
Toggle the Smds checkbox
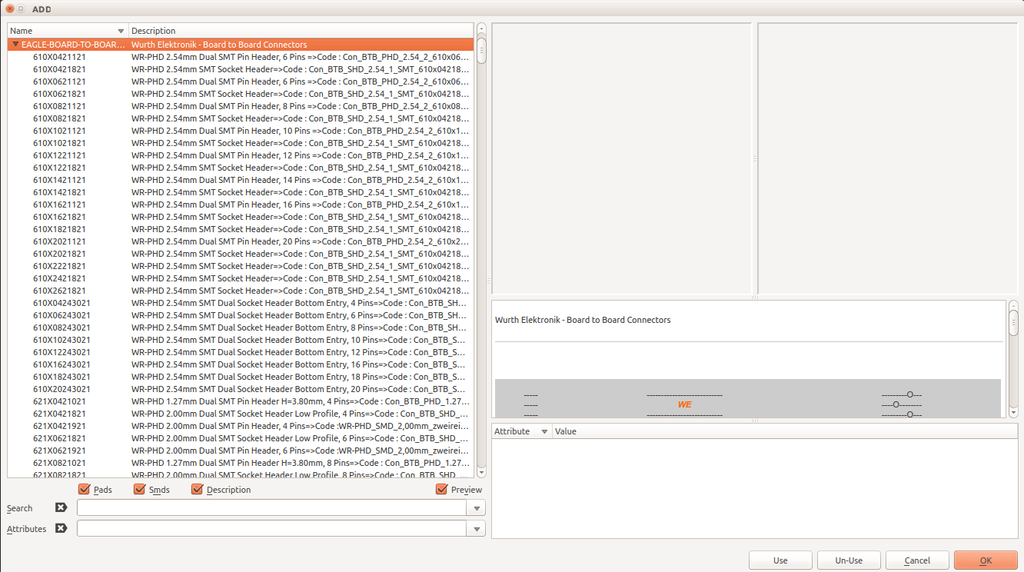coord(139,489)
